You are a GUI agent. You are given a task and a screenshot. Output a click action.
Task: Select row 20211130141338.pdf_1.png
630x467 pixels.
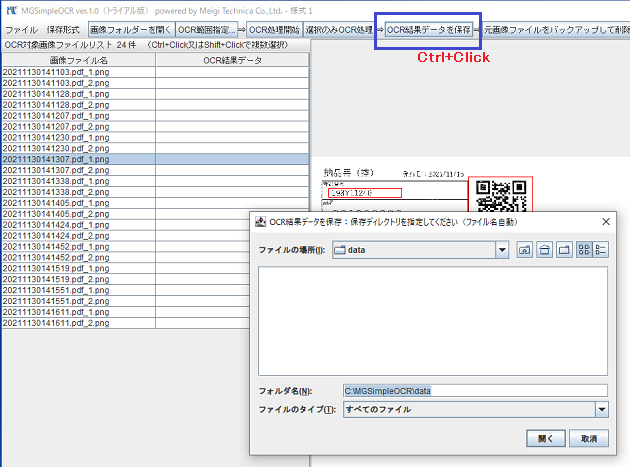[x=155, y=181]
